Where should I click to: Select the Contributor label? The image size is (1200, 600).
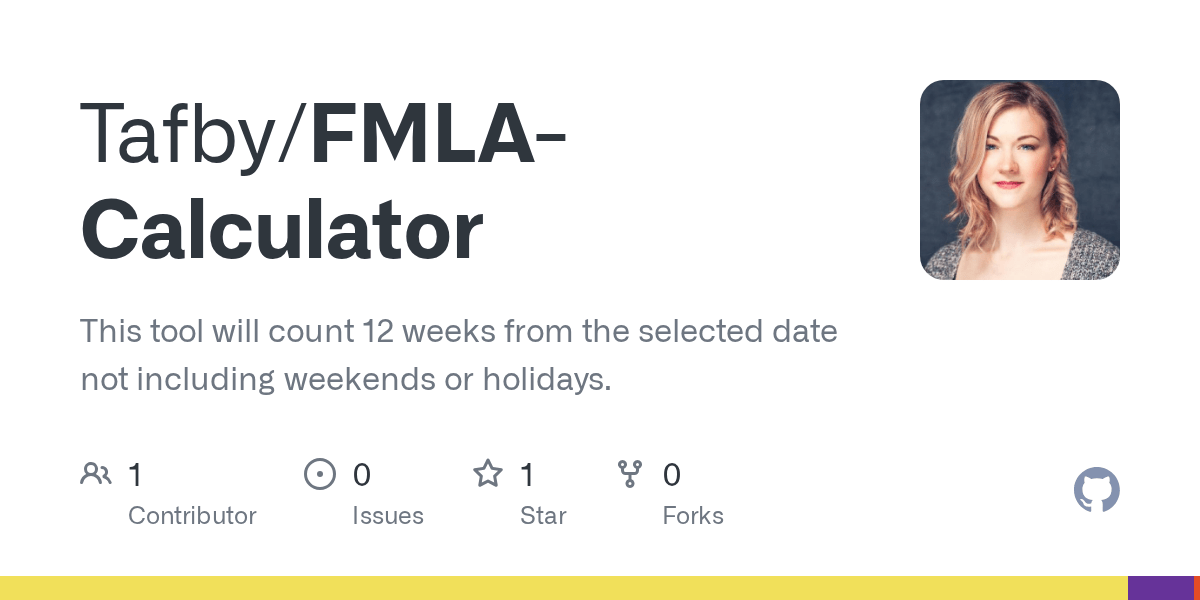[192, 516]
